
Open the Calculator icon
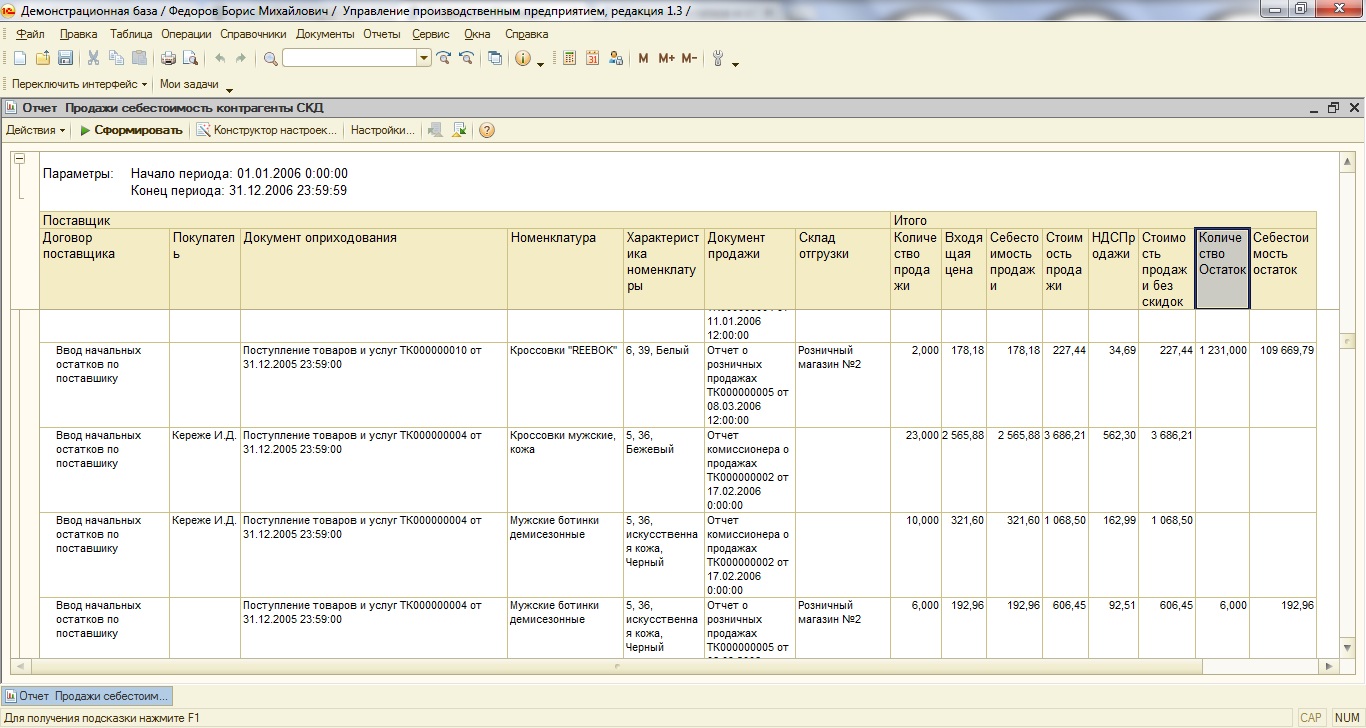(x=570, y=59)
